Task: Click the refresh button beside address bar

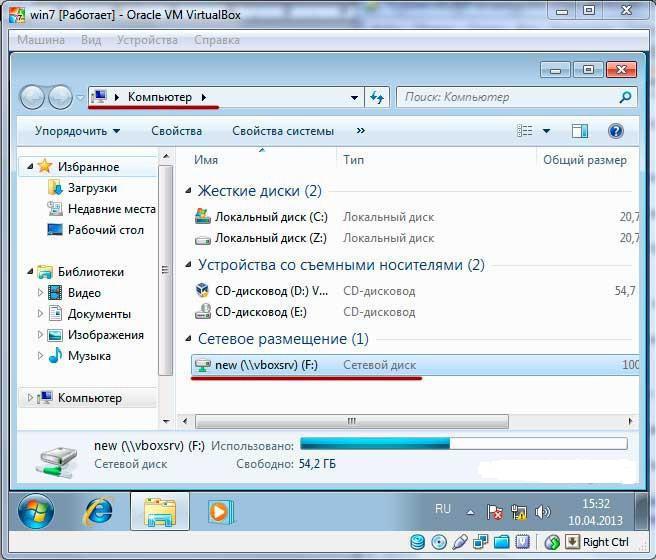Action: (x=377, y=98)
